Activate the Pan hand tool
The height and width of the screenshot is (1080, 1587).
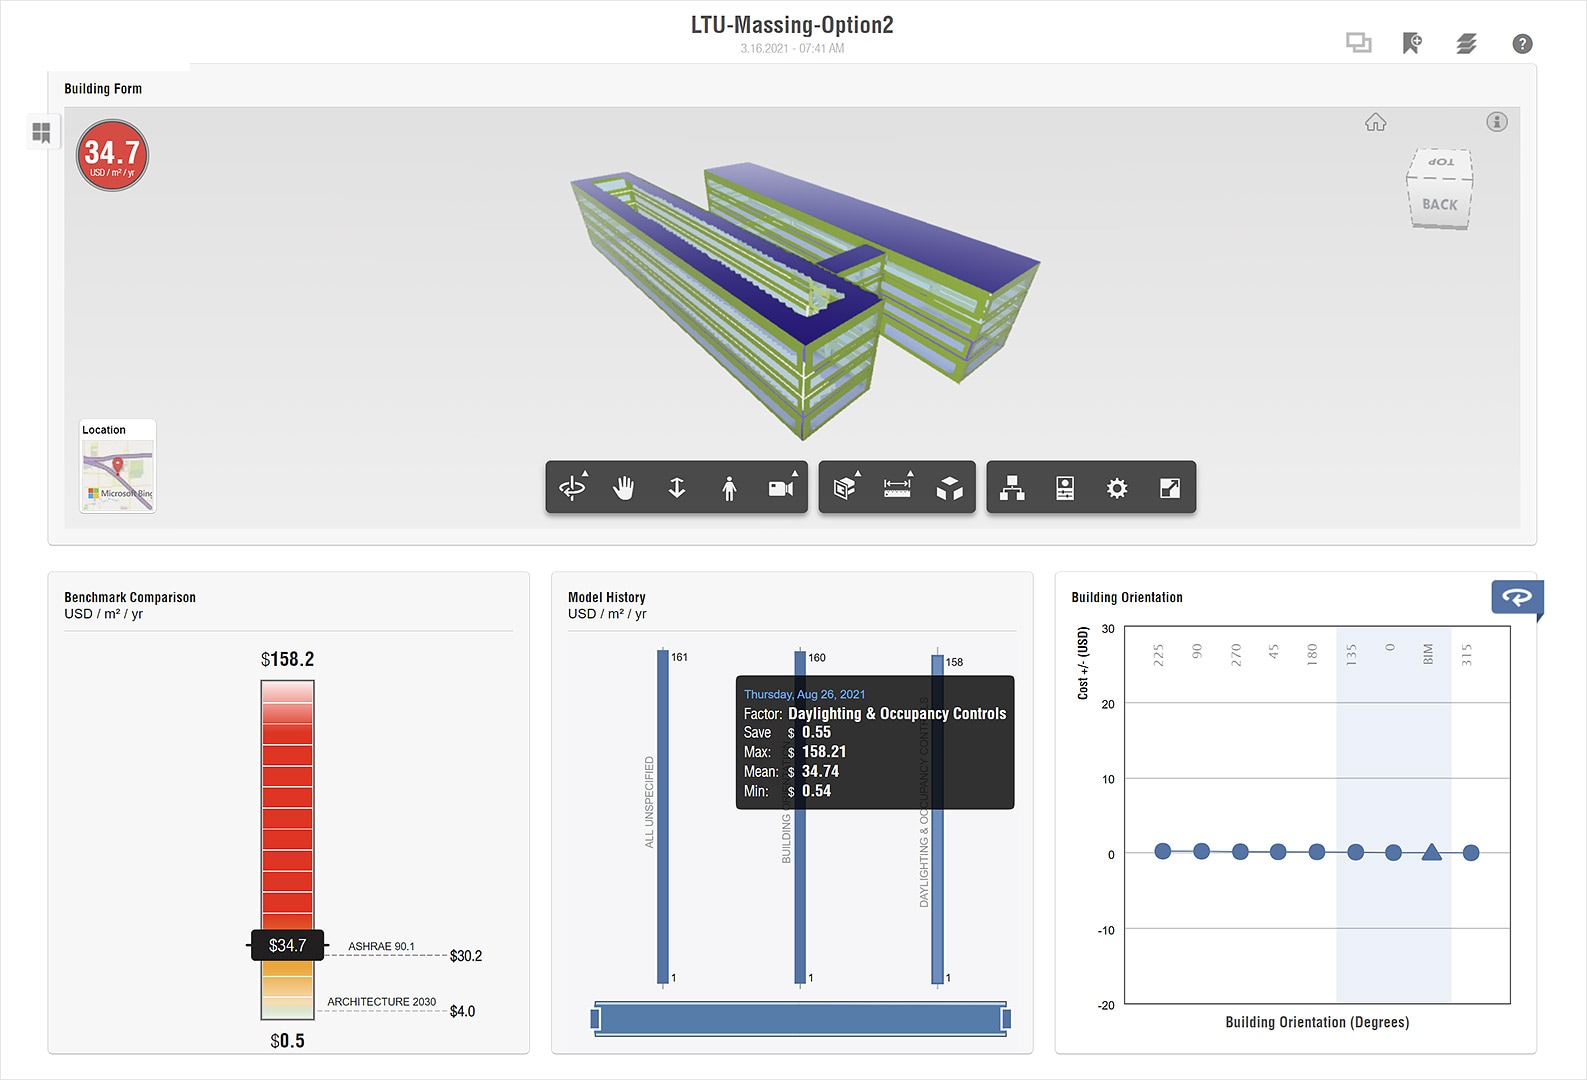coord(624,488)
